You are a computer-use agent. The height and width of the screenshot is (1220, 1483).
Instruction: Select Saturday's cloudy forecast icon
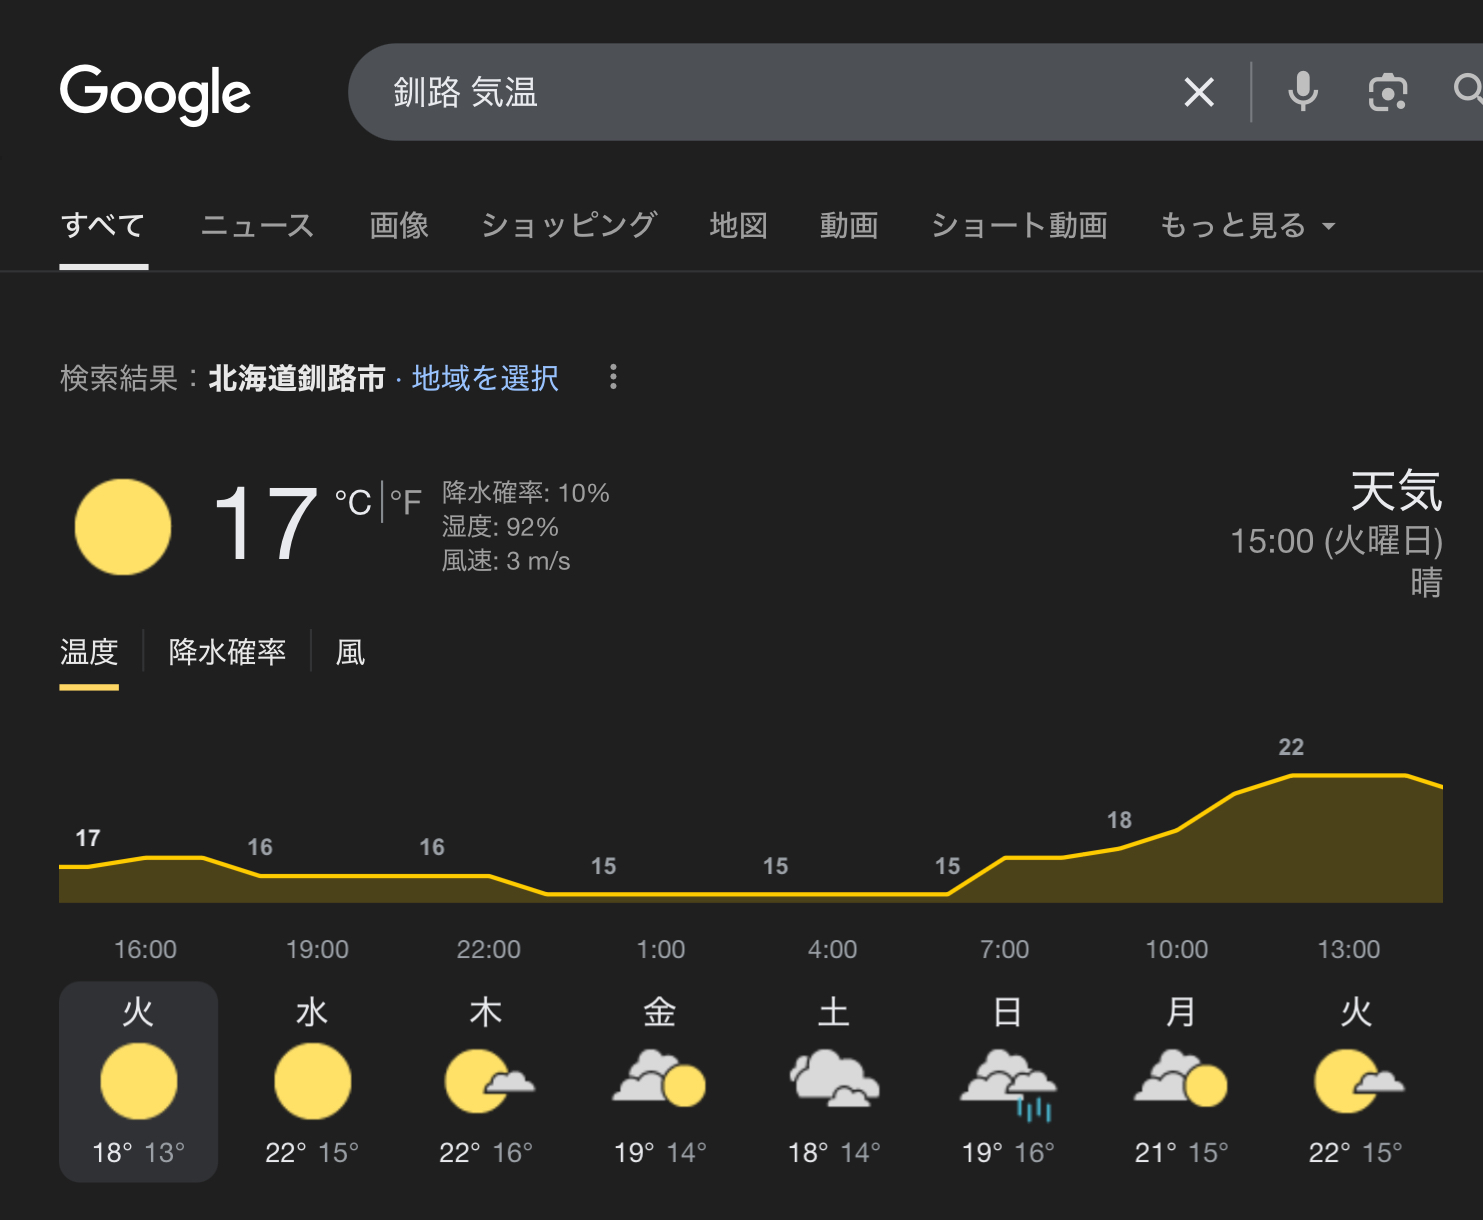coord(834,1078)
